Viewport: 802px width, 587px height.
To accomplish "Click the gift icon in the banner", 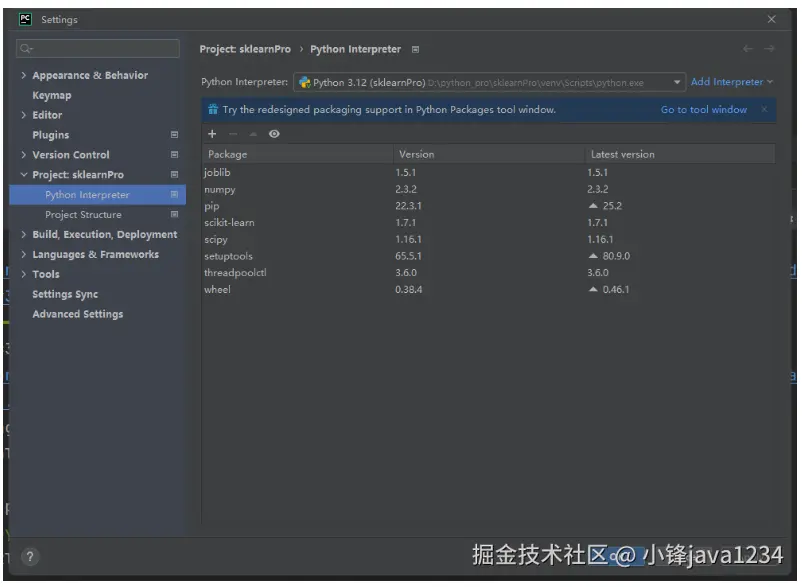I will click(x=213, y=109).
